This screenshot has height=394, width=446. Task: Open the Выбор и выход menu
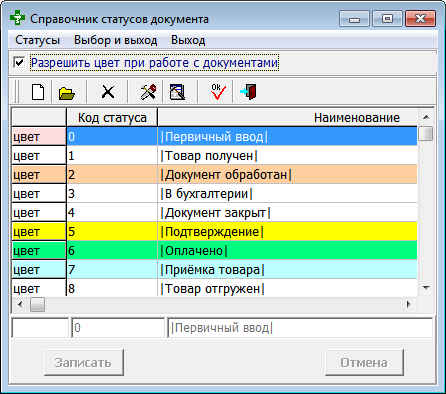click(115, 40)
